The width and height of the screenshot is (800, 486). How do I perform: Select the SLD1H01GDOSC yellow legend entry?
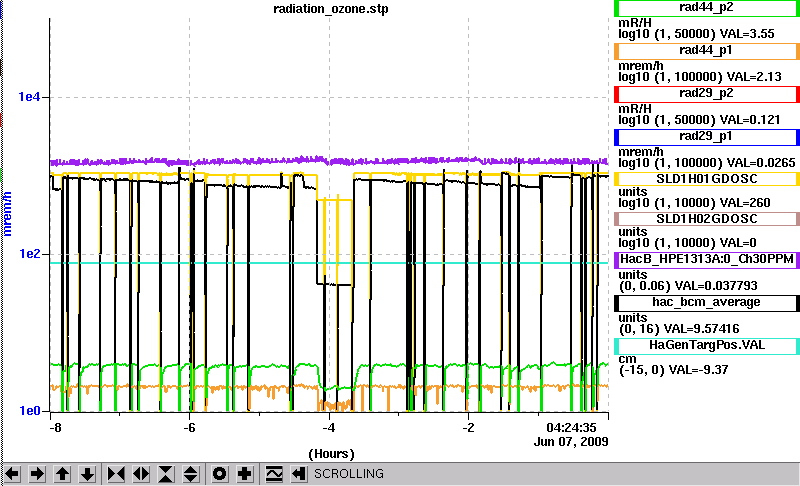pos(707,179)
